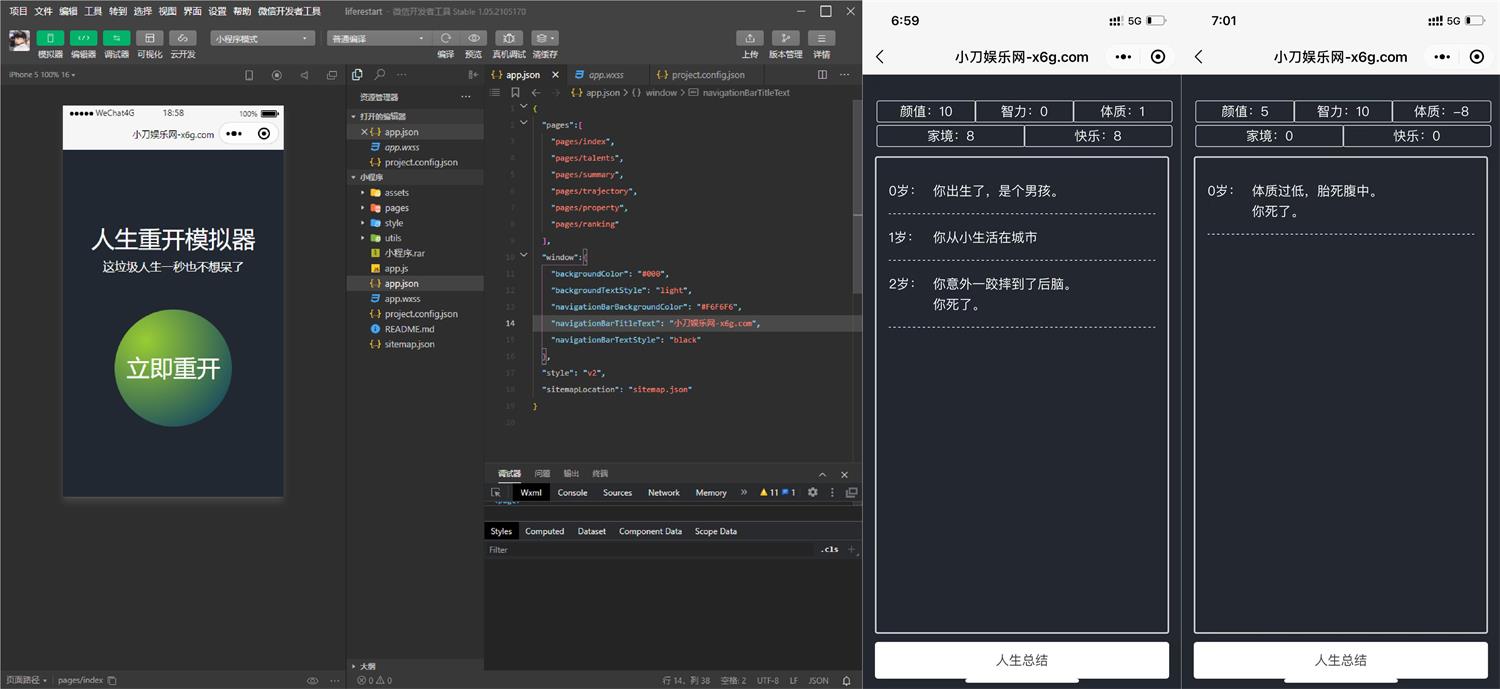Toggle the 模拟器 simulator panel
Viewport: 1500px width, 689px height.
50,37
